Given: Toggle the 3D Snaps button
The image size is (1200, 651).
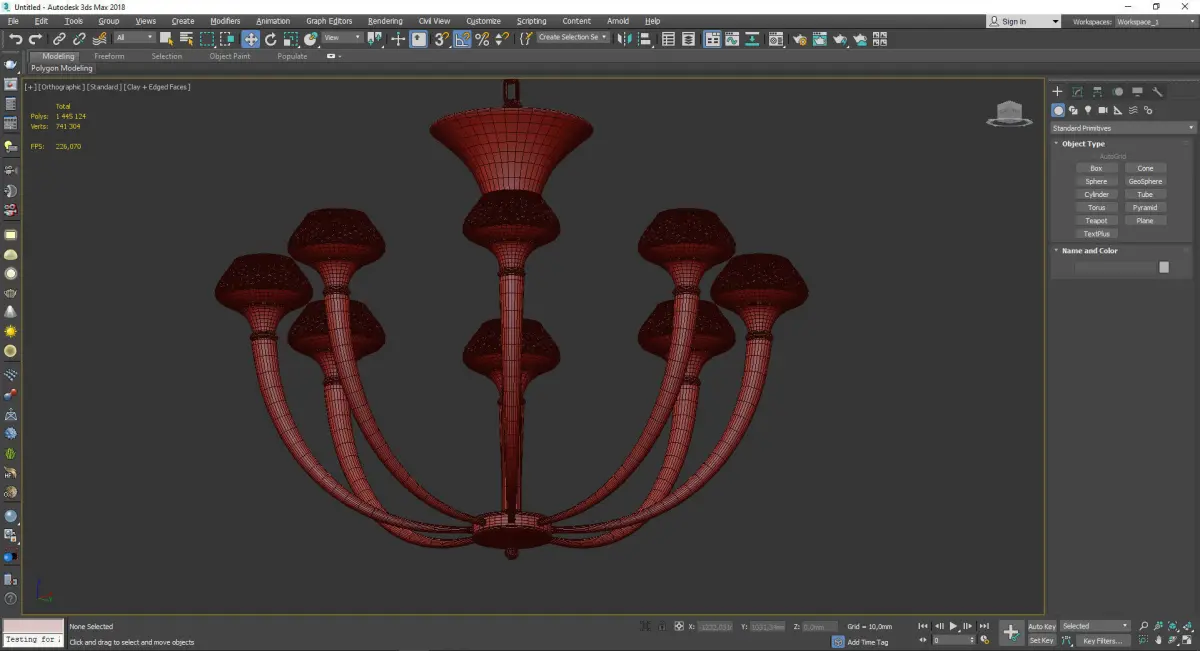Looking at the screenshot, I should [439, 39].
